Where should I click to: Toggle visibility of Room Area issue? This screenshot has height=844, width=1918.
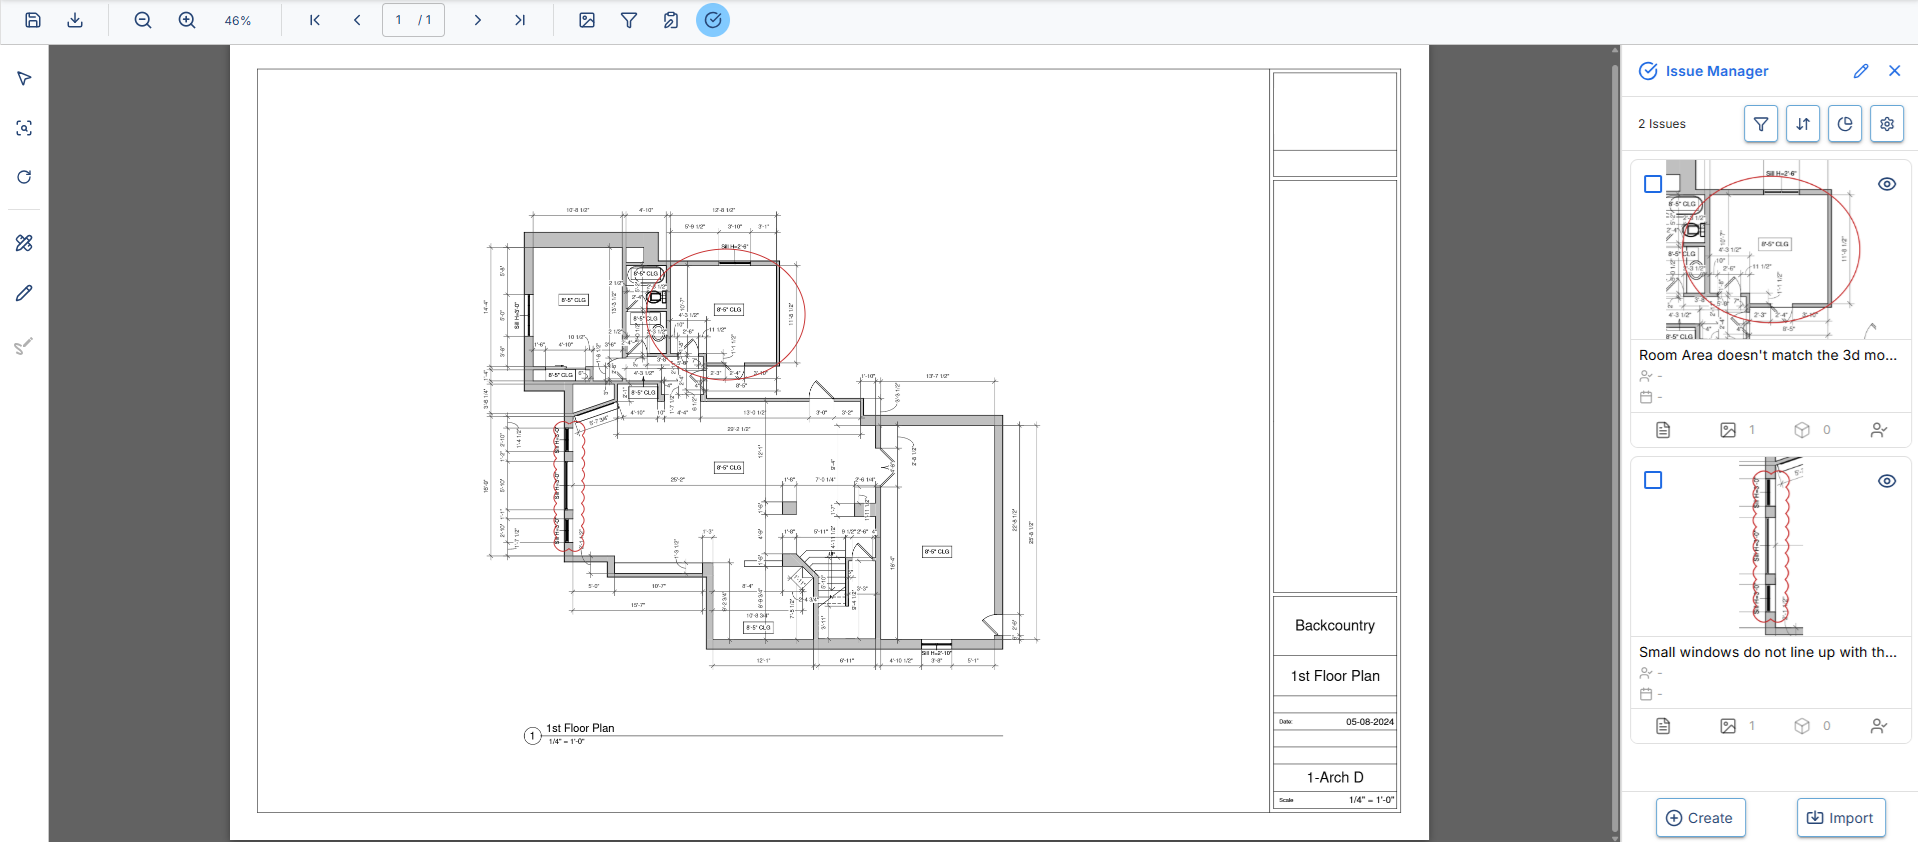coord(1887,184)
